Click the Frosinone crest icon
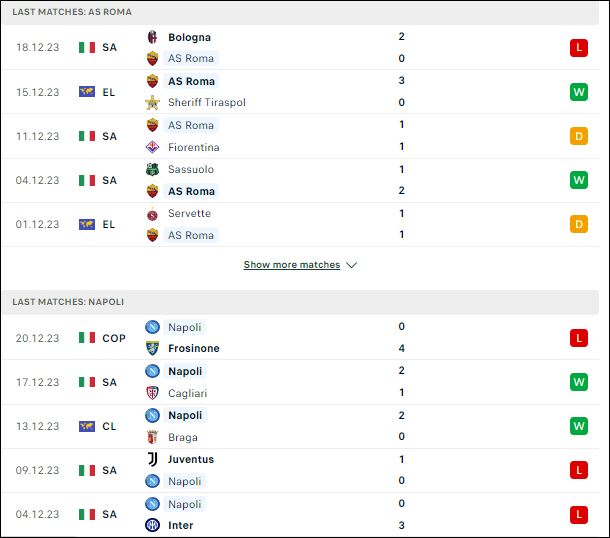610x538 pixels. (152, 348)
